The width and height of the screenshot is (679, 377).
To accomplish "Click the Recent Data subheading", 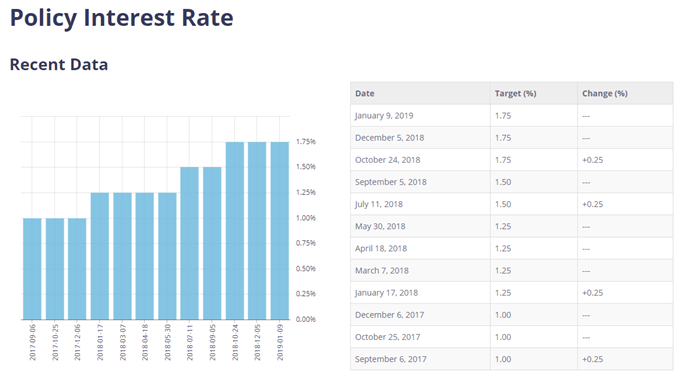I will coord(59,64).
